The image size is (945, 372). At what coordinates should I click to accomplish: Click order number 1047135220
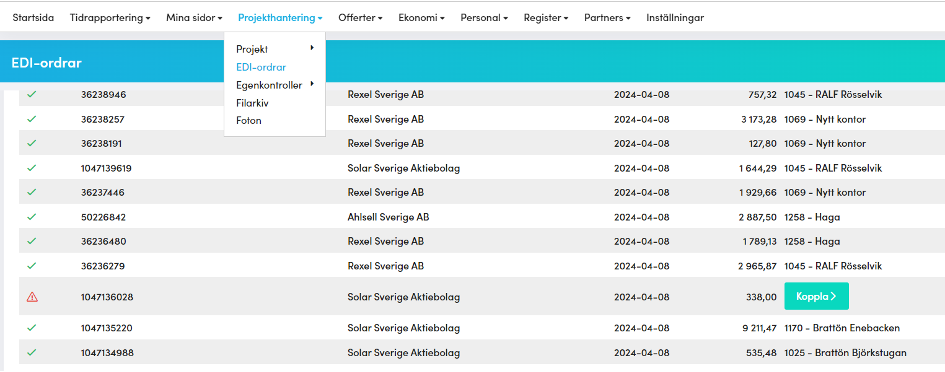(107, 328)
